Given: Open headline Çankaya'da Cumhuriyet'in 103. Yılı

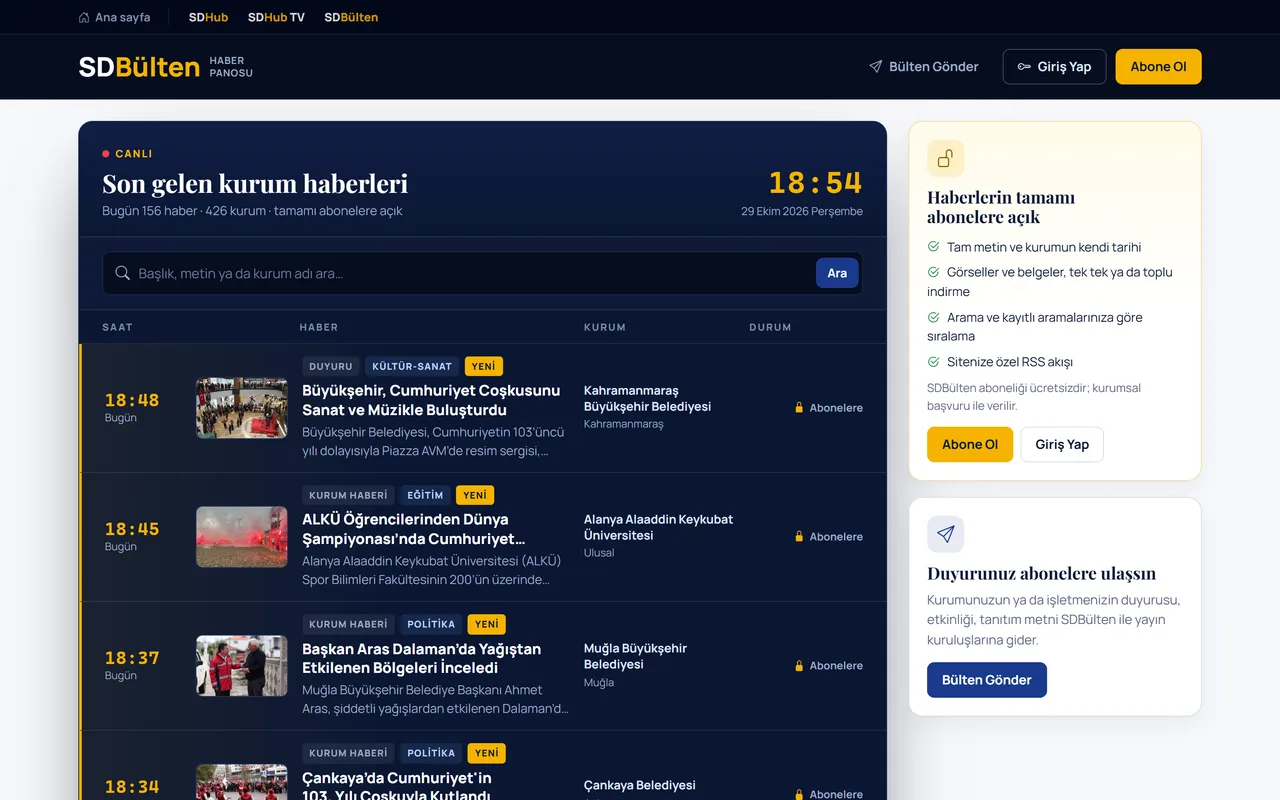Looking at the screenshot, I should coord(397,786).
